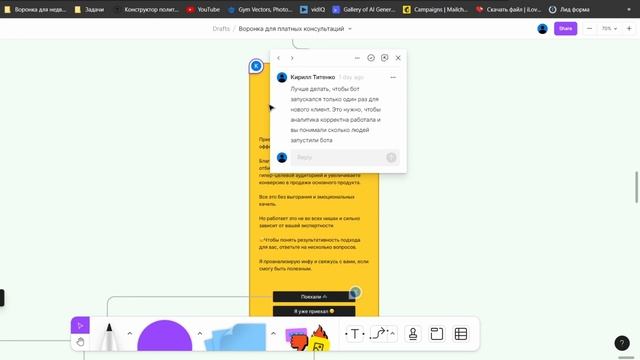
Task: Open the Конструктор полит... bookmark
Action: click(147, 9)
